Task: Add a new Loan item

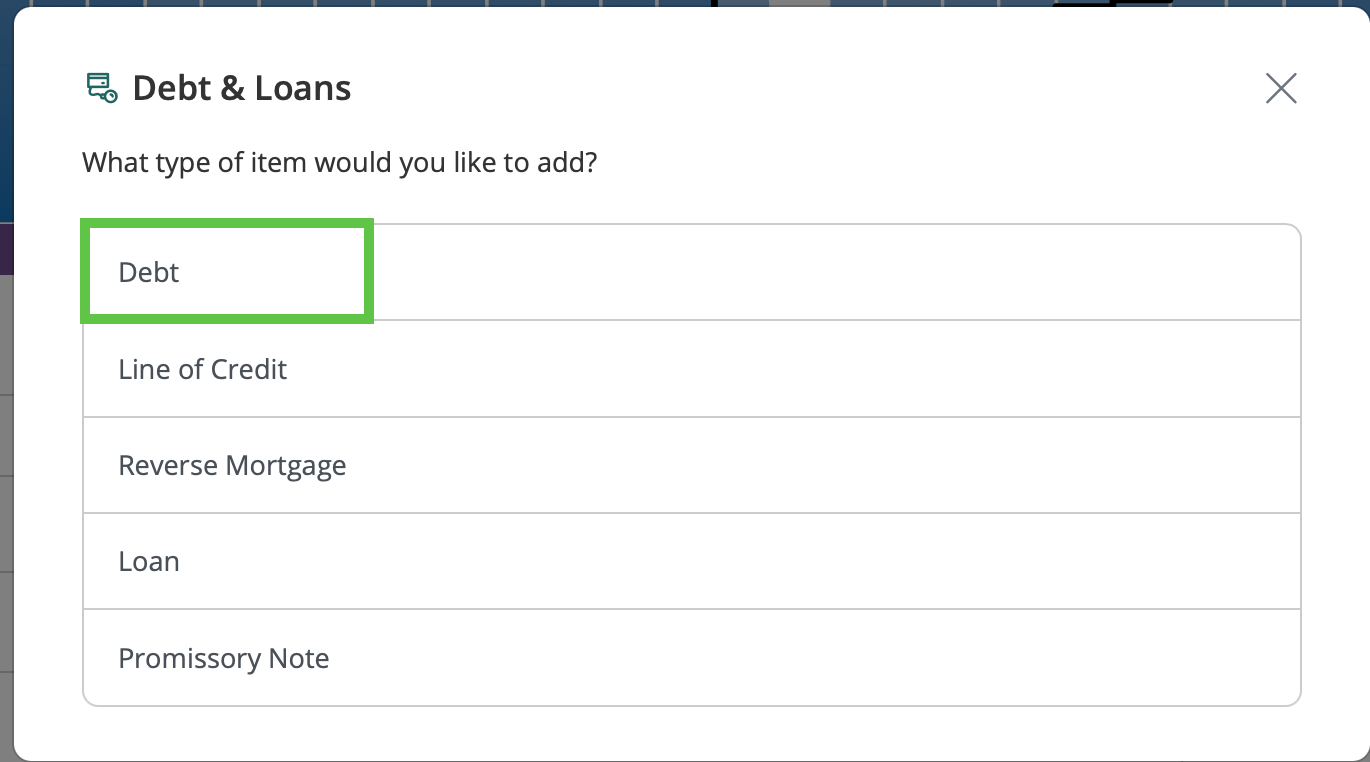Action: click(692, 561)
